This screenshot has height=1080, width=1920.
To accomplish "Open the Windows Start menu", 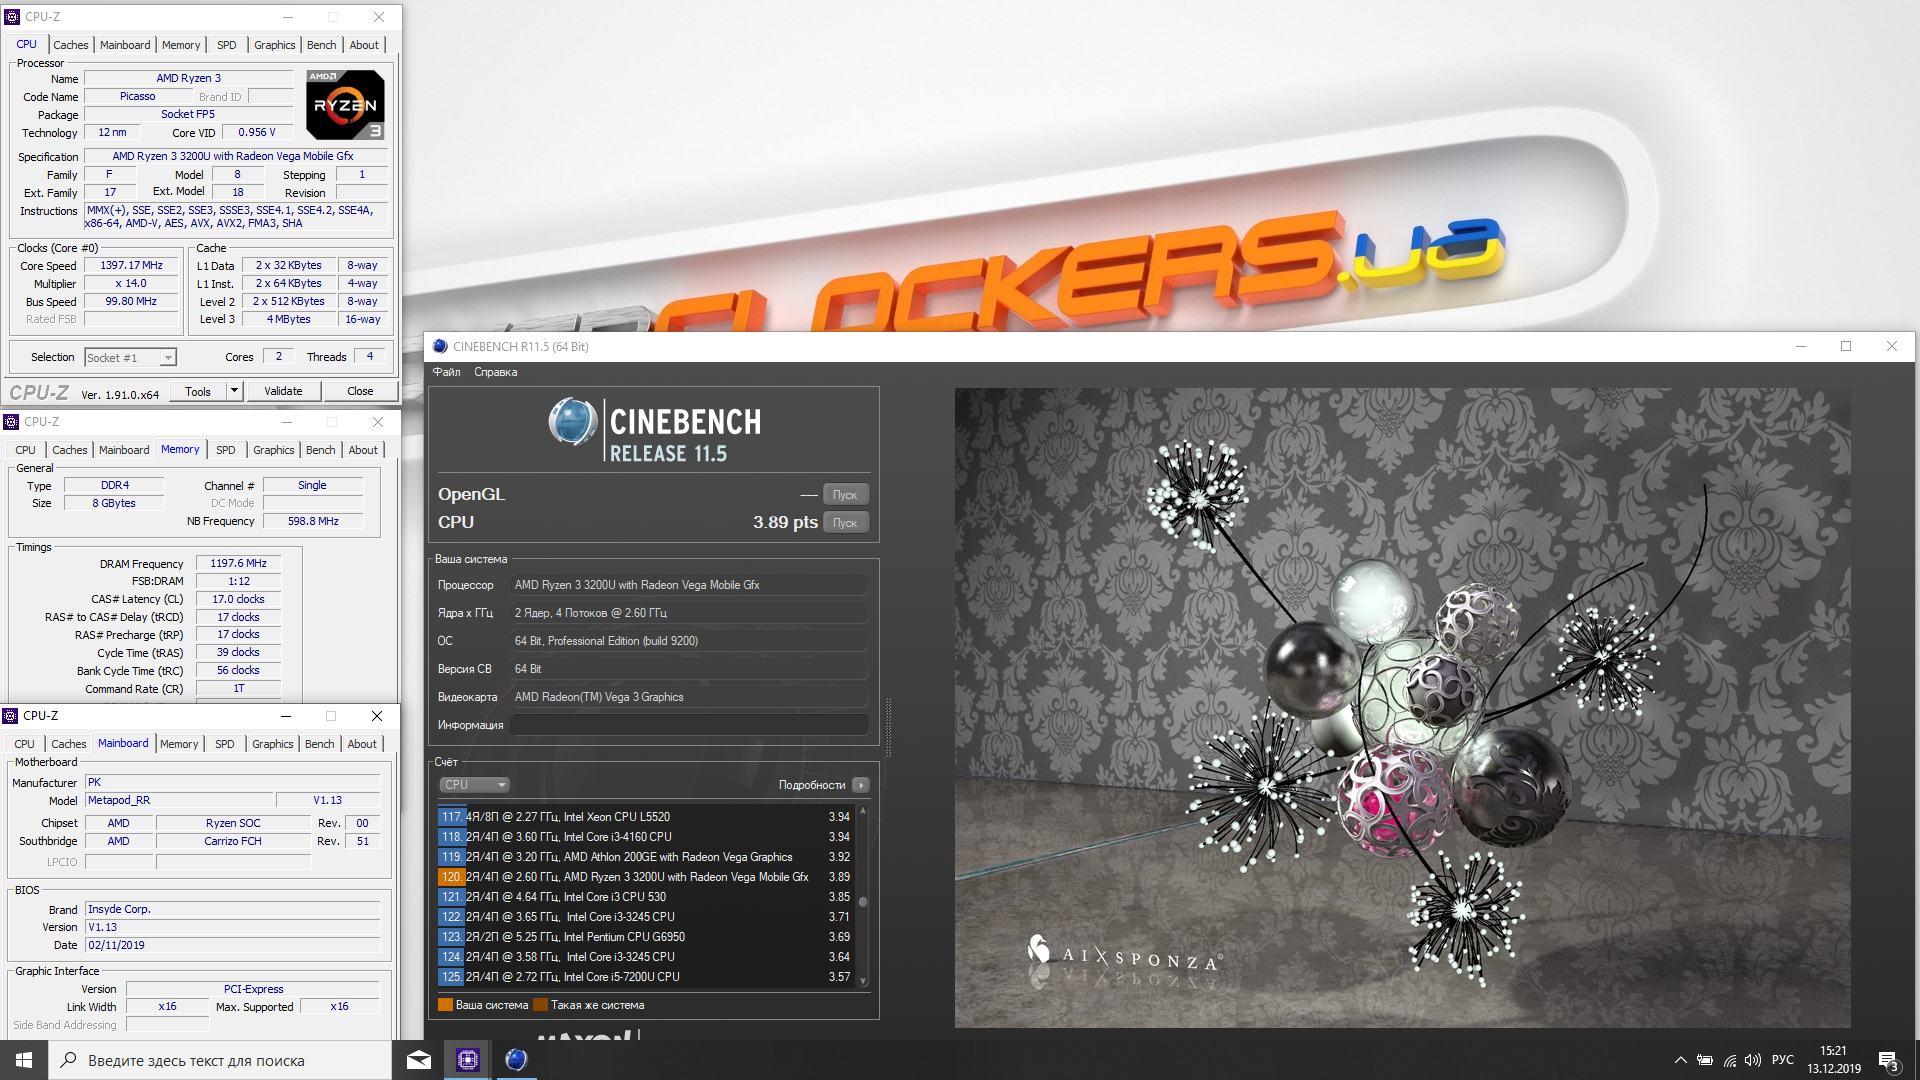I will [x=23, y=1060].
